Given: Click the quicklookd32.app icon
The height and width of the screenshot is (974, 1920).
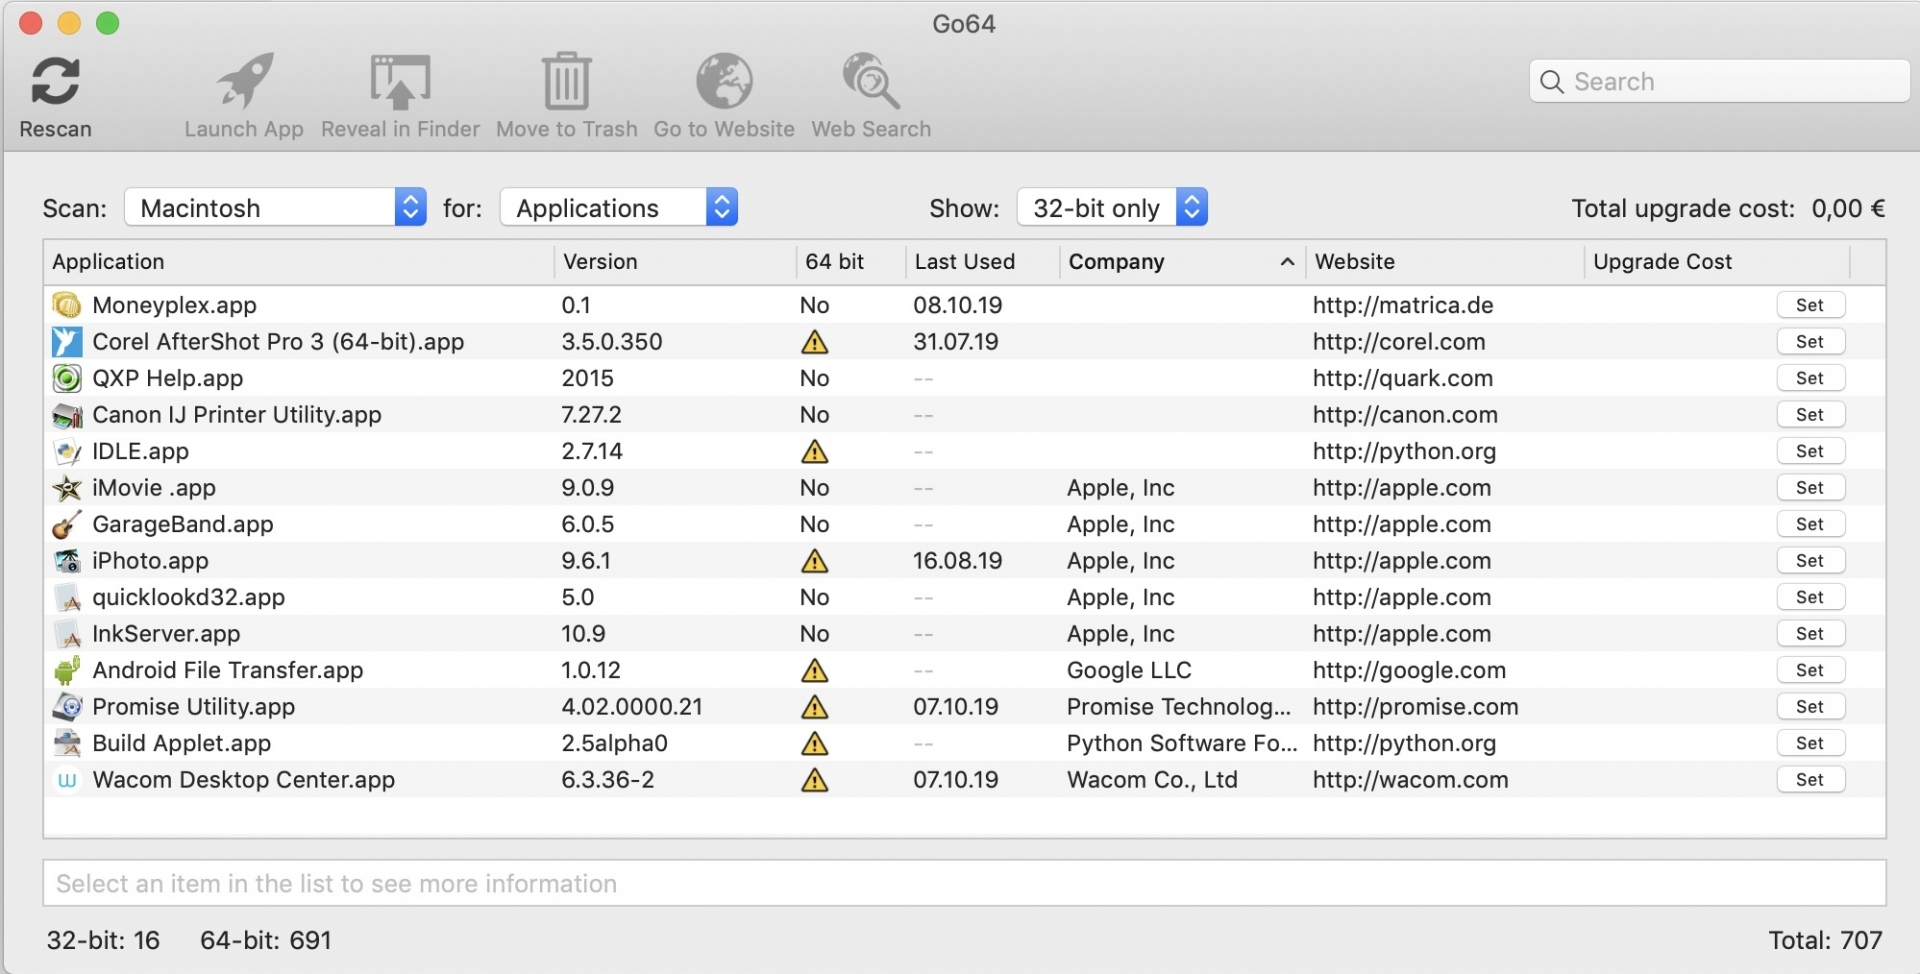Looking at the screenshot, I should pyautogui.click(x=67, y=597).
